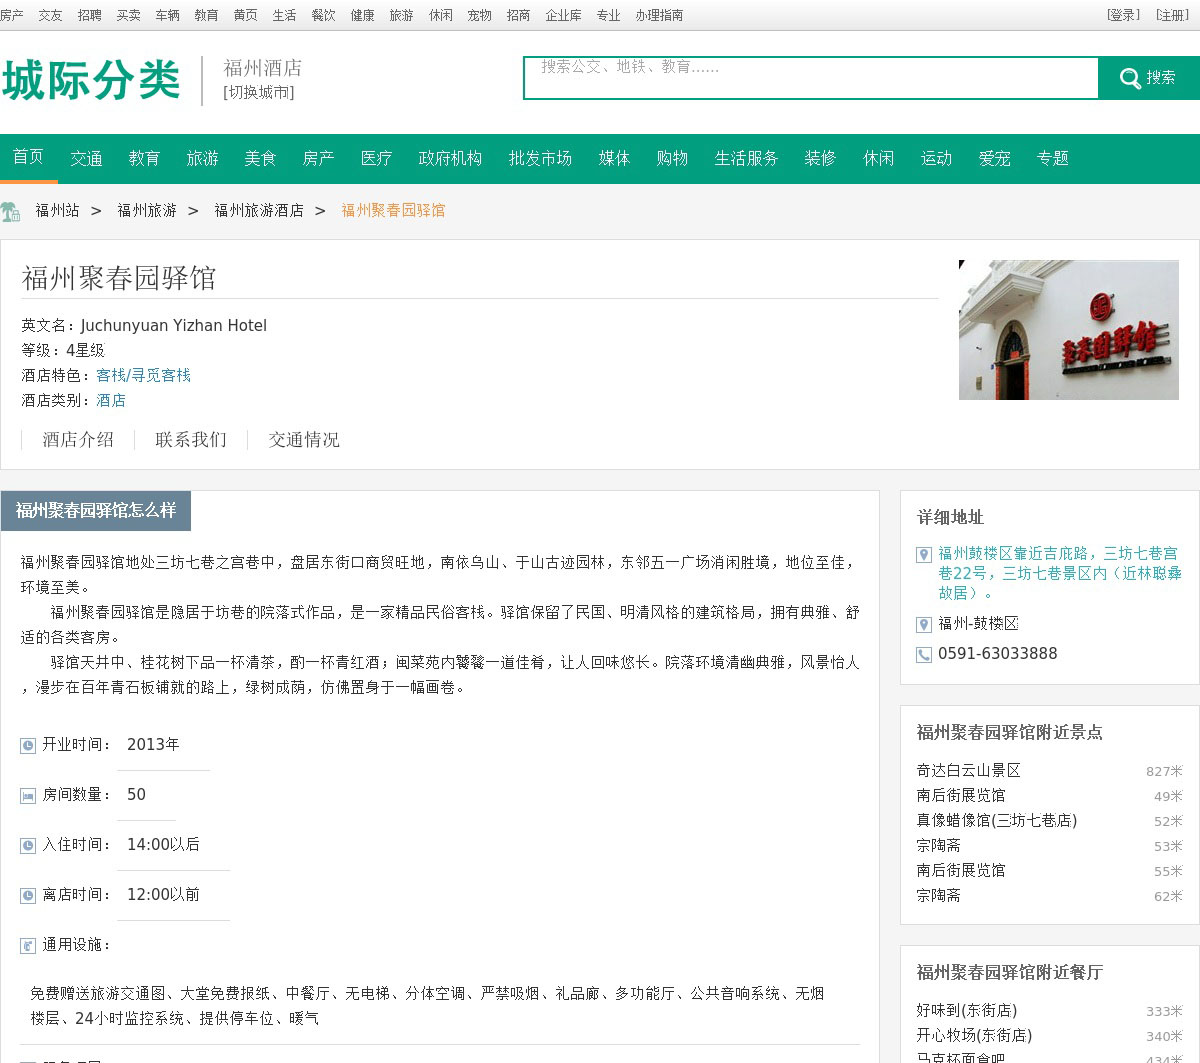
Task: Click the 福州-鼓楼区 district text
Action: [979, 624]
